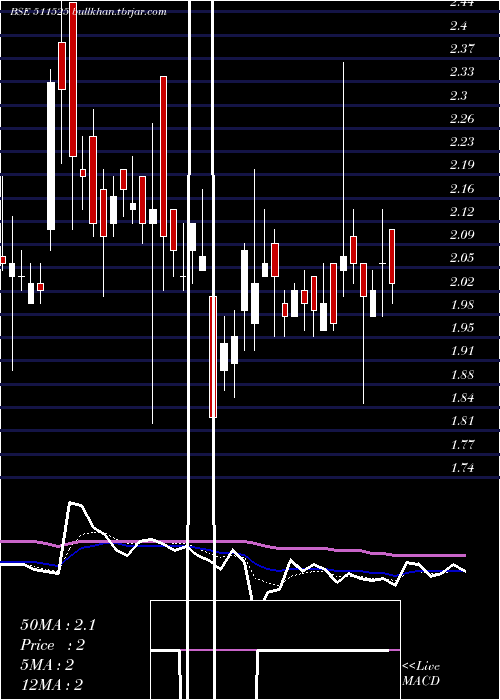
Task: Click the 2.02 price axis label
Action: tap(462, 281)
